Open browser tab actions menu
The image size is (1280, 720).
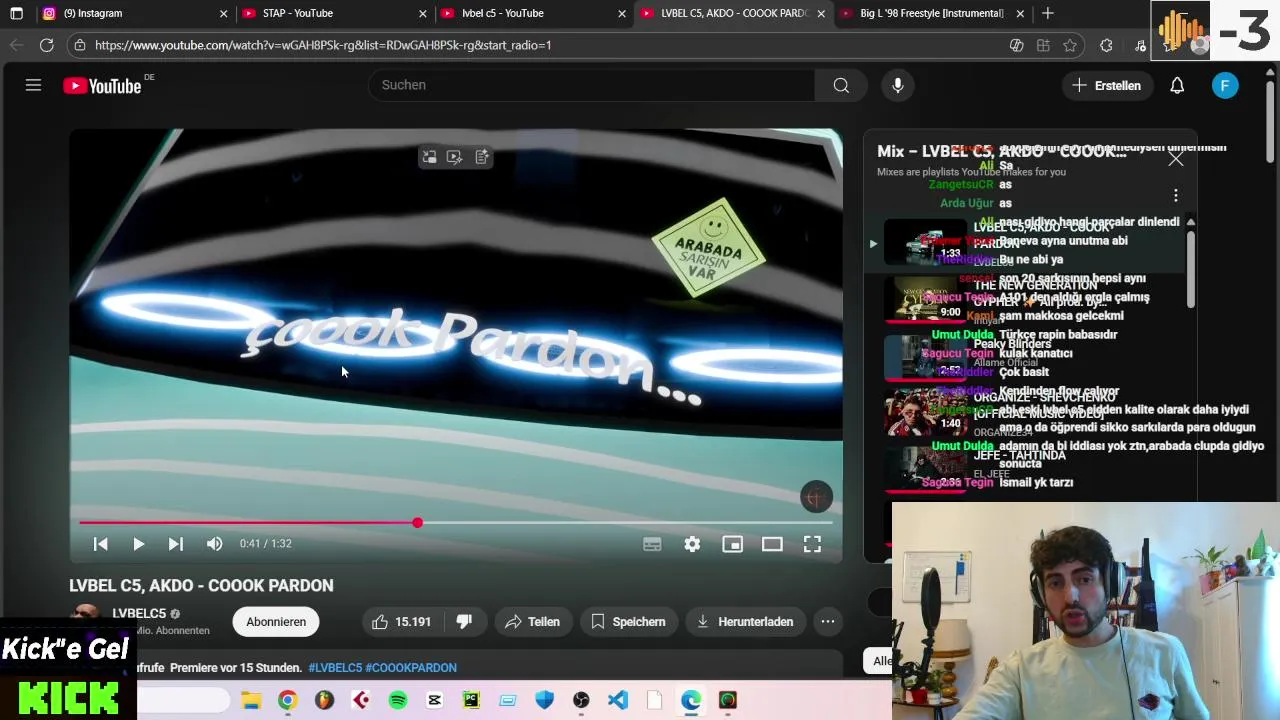16,13
